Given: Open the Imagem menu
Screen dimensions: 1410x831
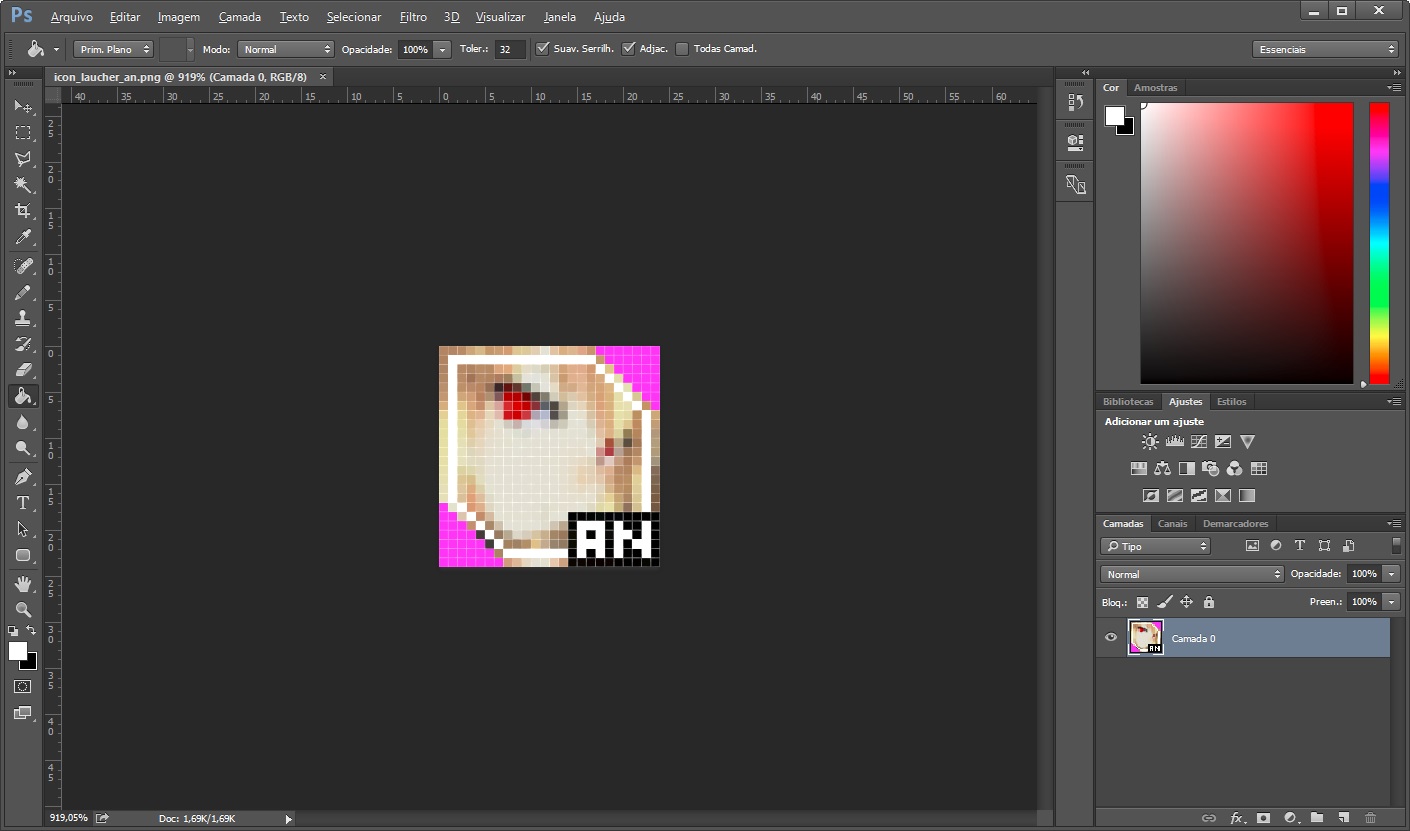Looking at the screenshot, I should [x=179, y=17].
